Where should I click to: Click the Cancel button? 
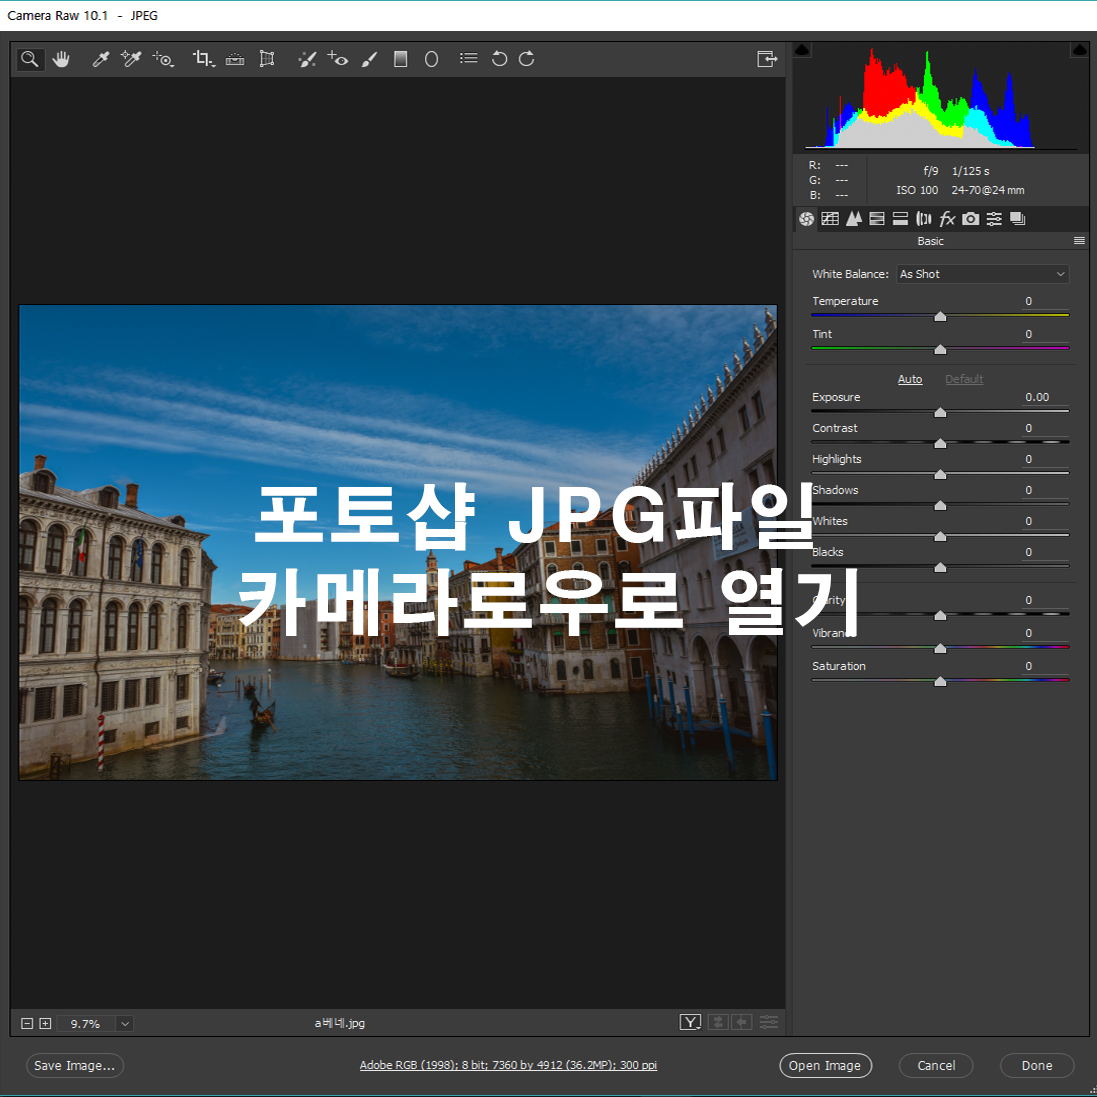(936, 1066)
